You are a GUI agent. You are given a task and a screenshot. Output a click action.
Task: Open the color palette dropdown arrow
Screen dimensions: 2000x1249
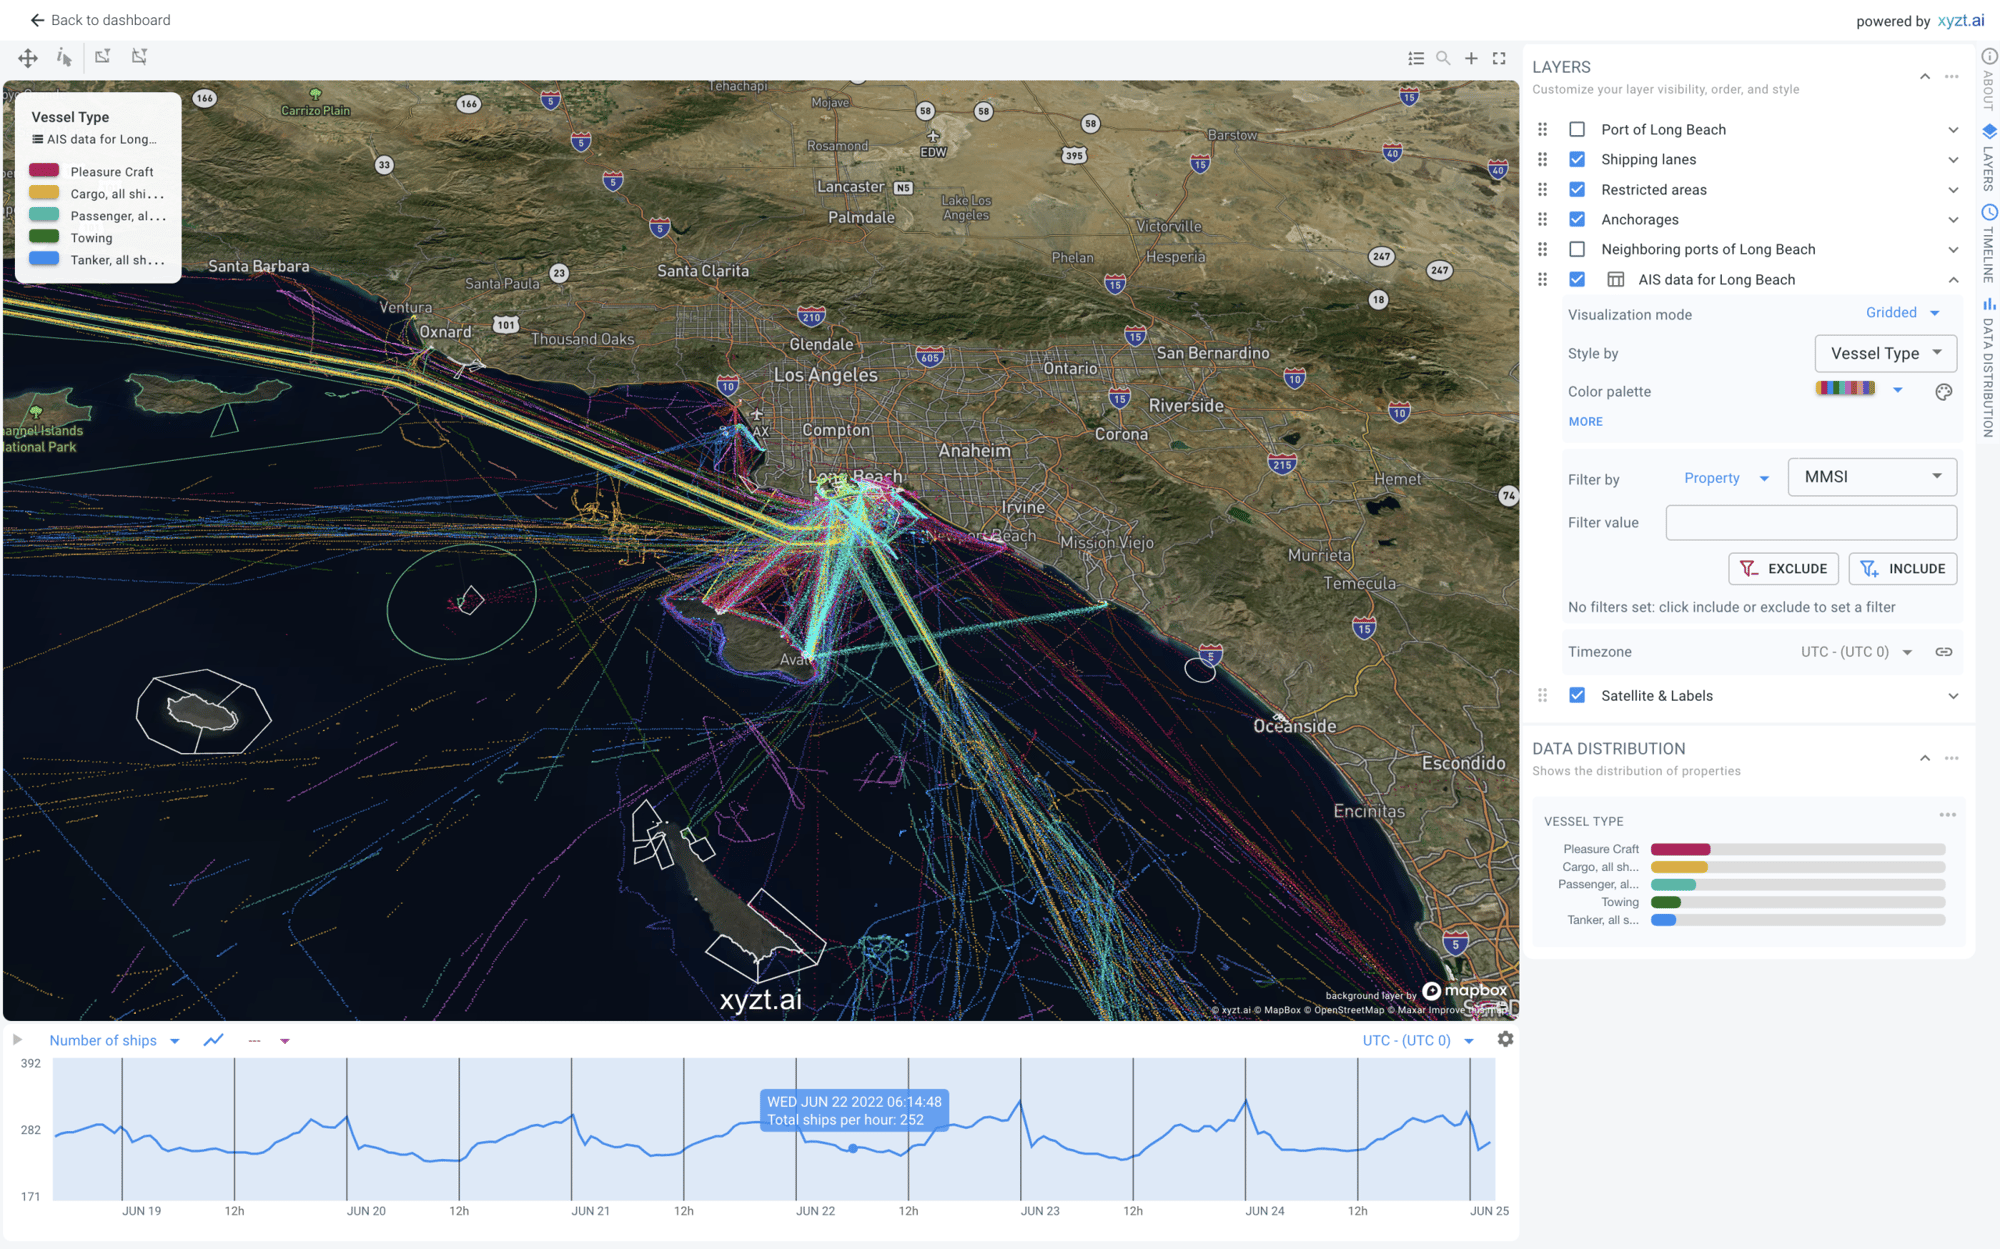[x=1897, y=391]
